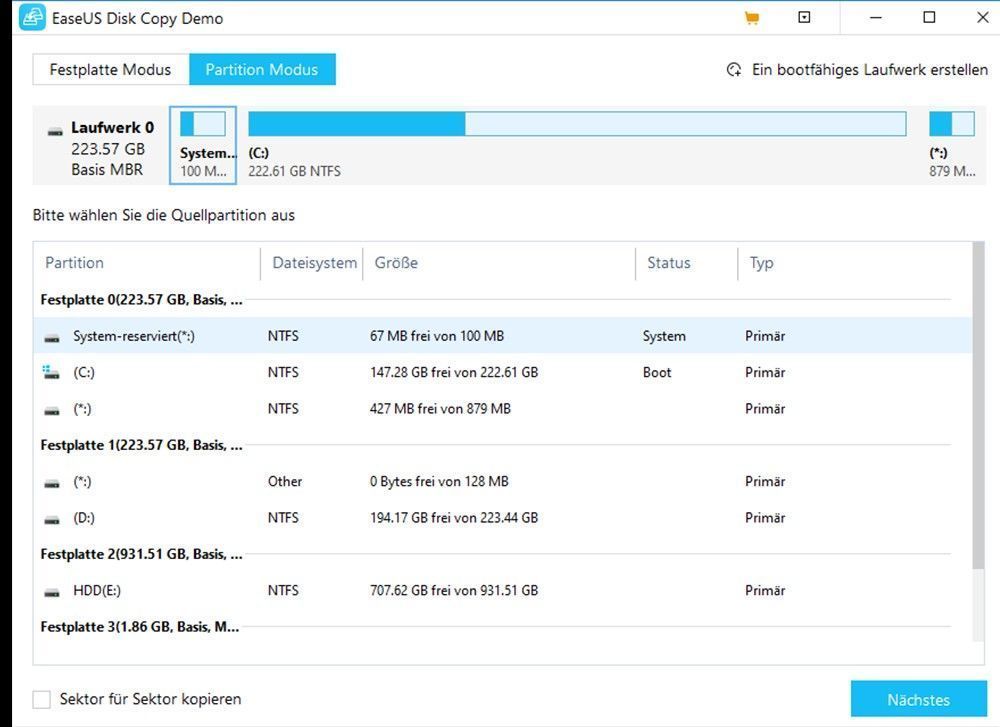Select the HDD(E:) partition name
Image resolution: width=1000 pixels, height=727 pixels.
[x=97, y=591]
